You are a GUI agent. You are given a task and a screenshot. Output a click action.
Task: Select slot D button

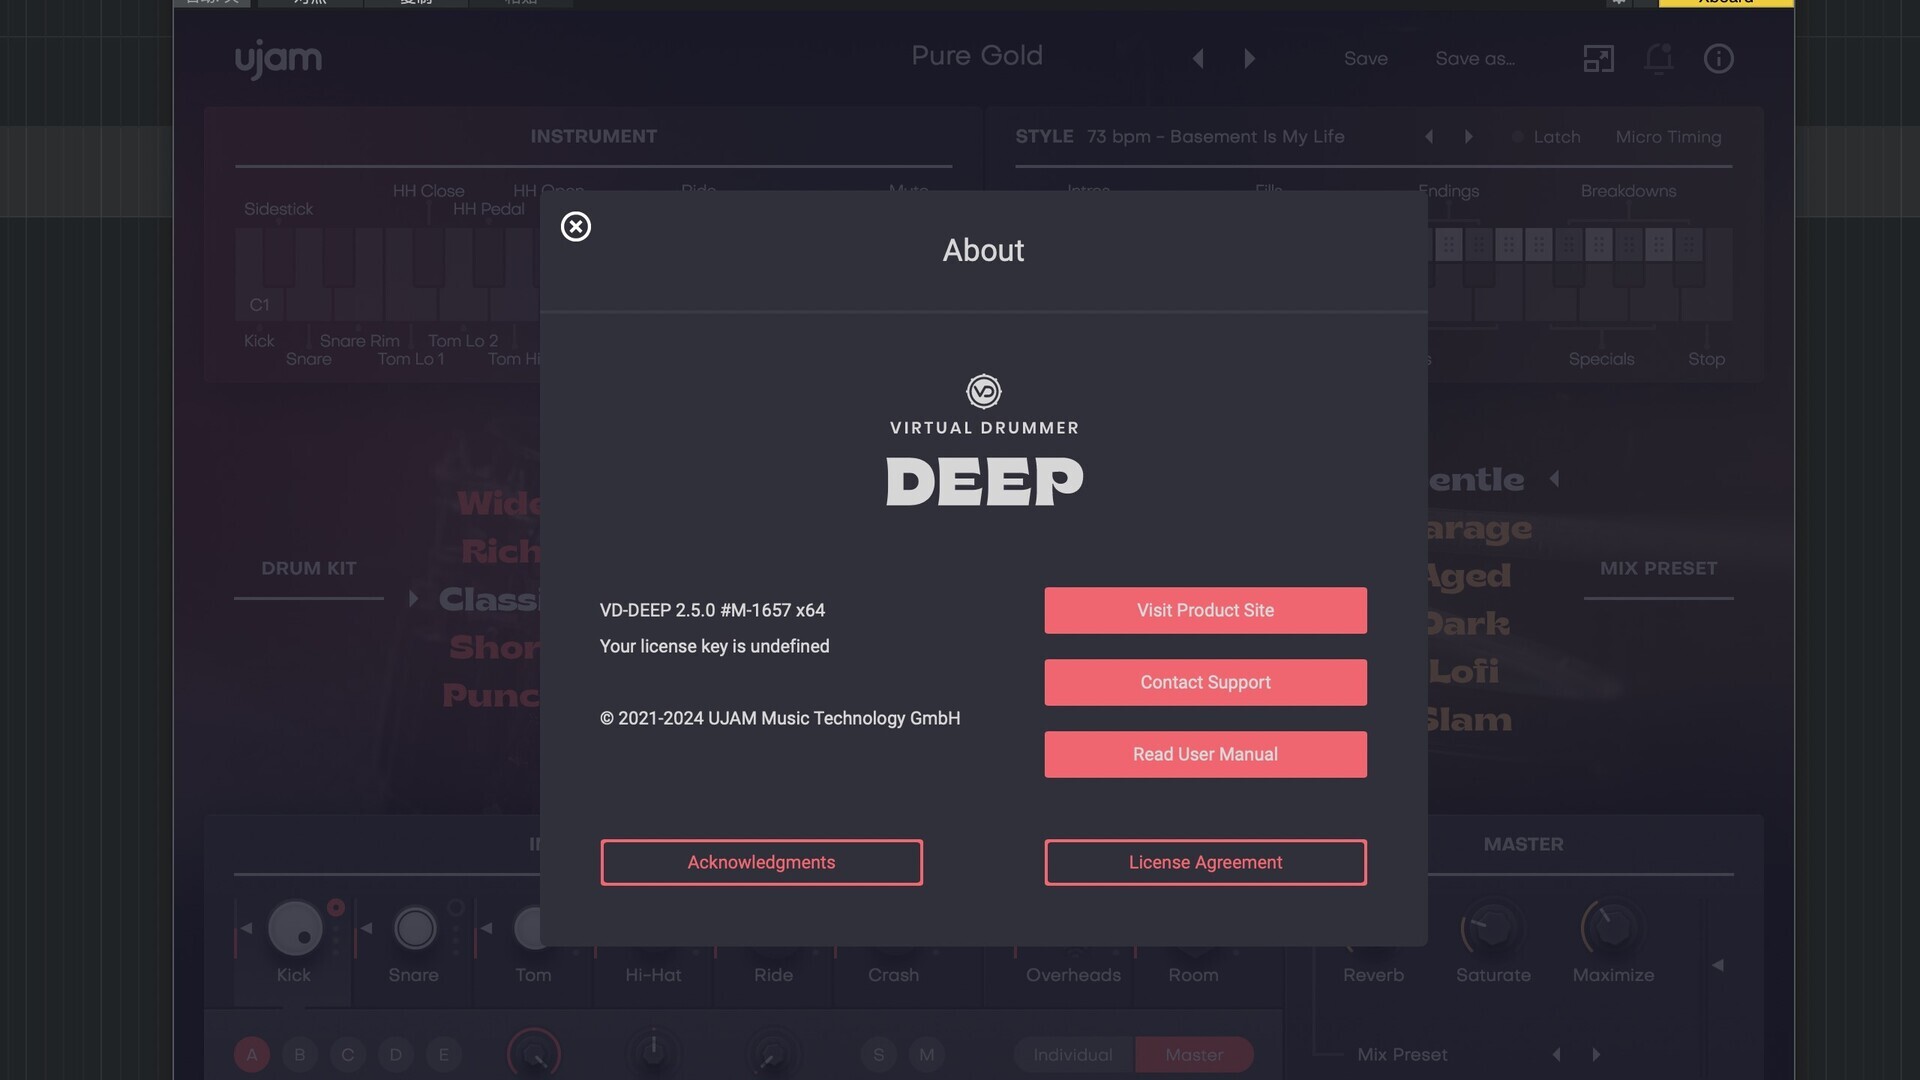[396, 1054]
